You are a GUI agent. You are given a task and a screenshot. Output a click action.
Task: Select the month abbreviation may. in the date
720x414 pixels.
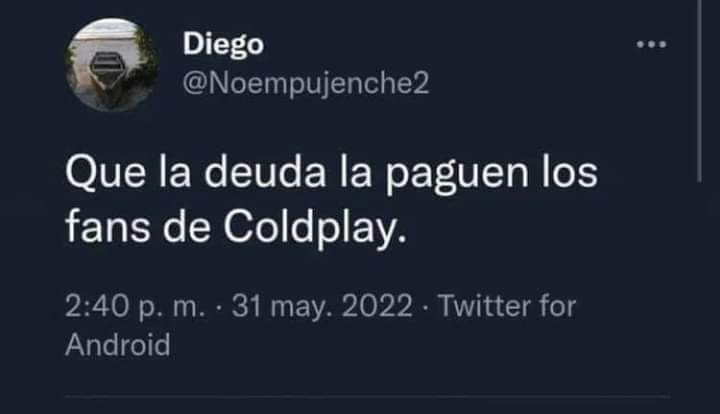(x=303, y=308)
